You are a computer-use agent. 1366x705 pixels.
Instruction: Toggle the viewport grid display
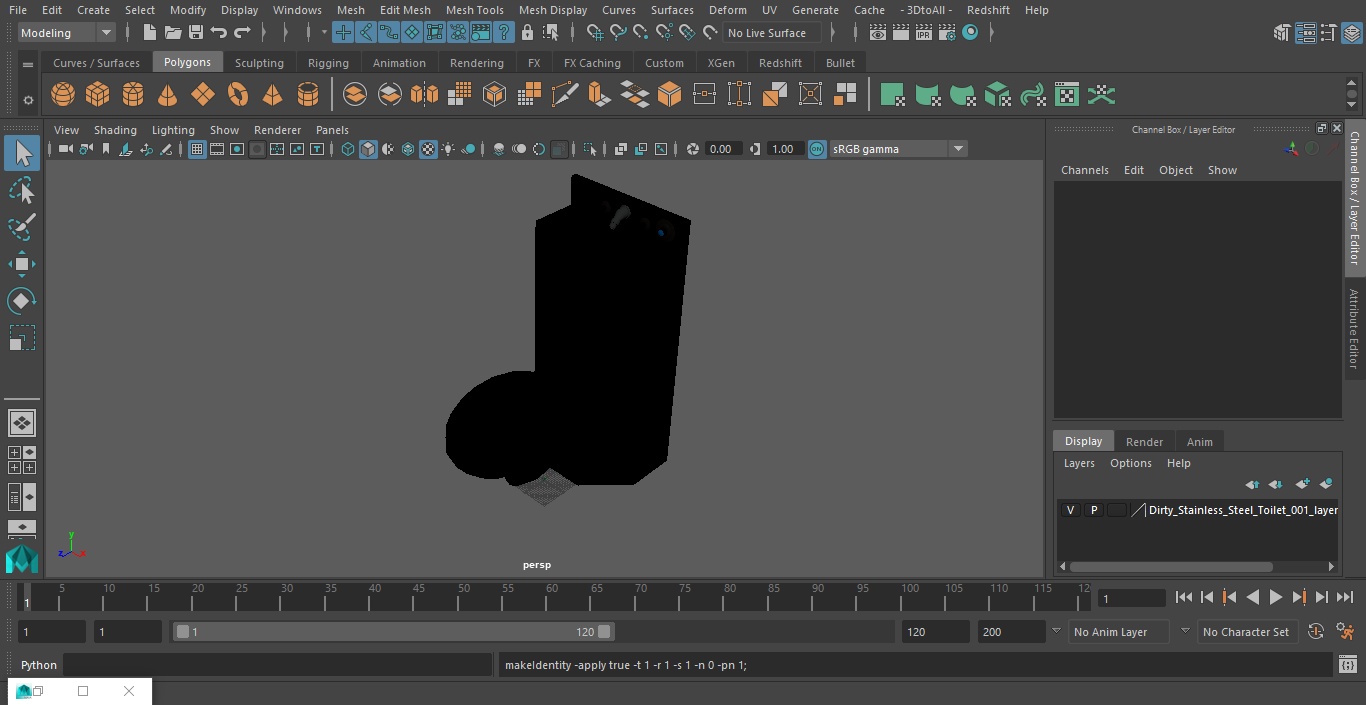point(197,149)
